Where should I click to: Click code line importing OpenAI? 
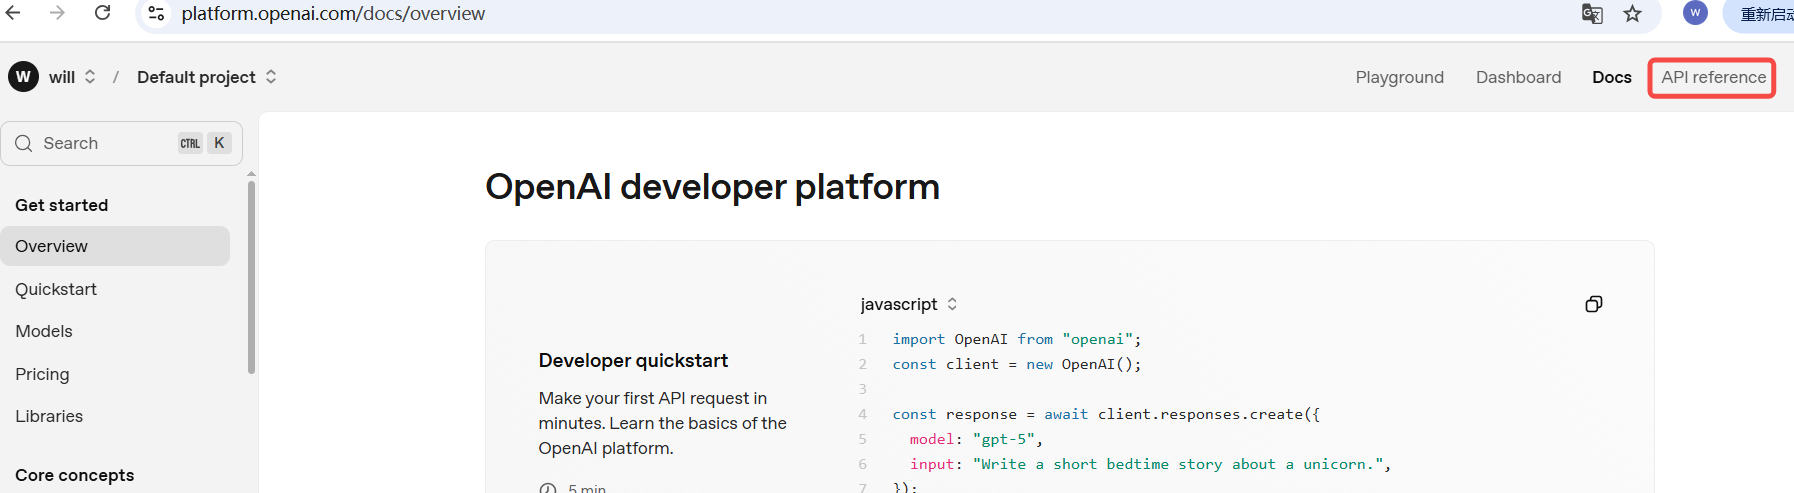coord(1017,339)
